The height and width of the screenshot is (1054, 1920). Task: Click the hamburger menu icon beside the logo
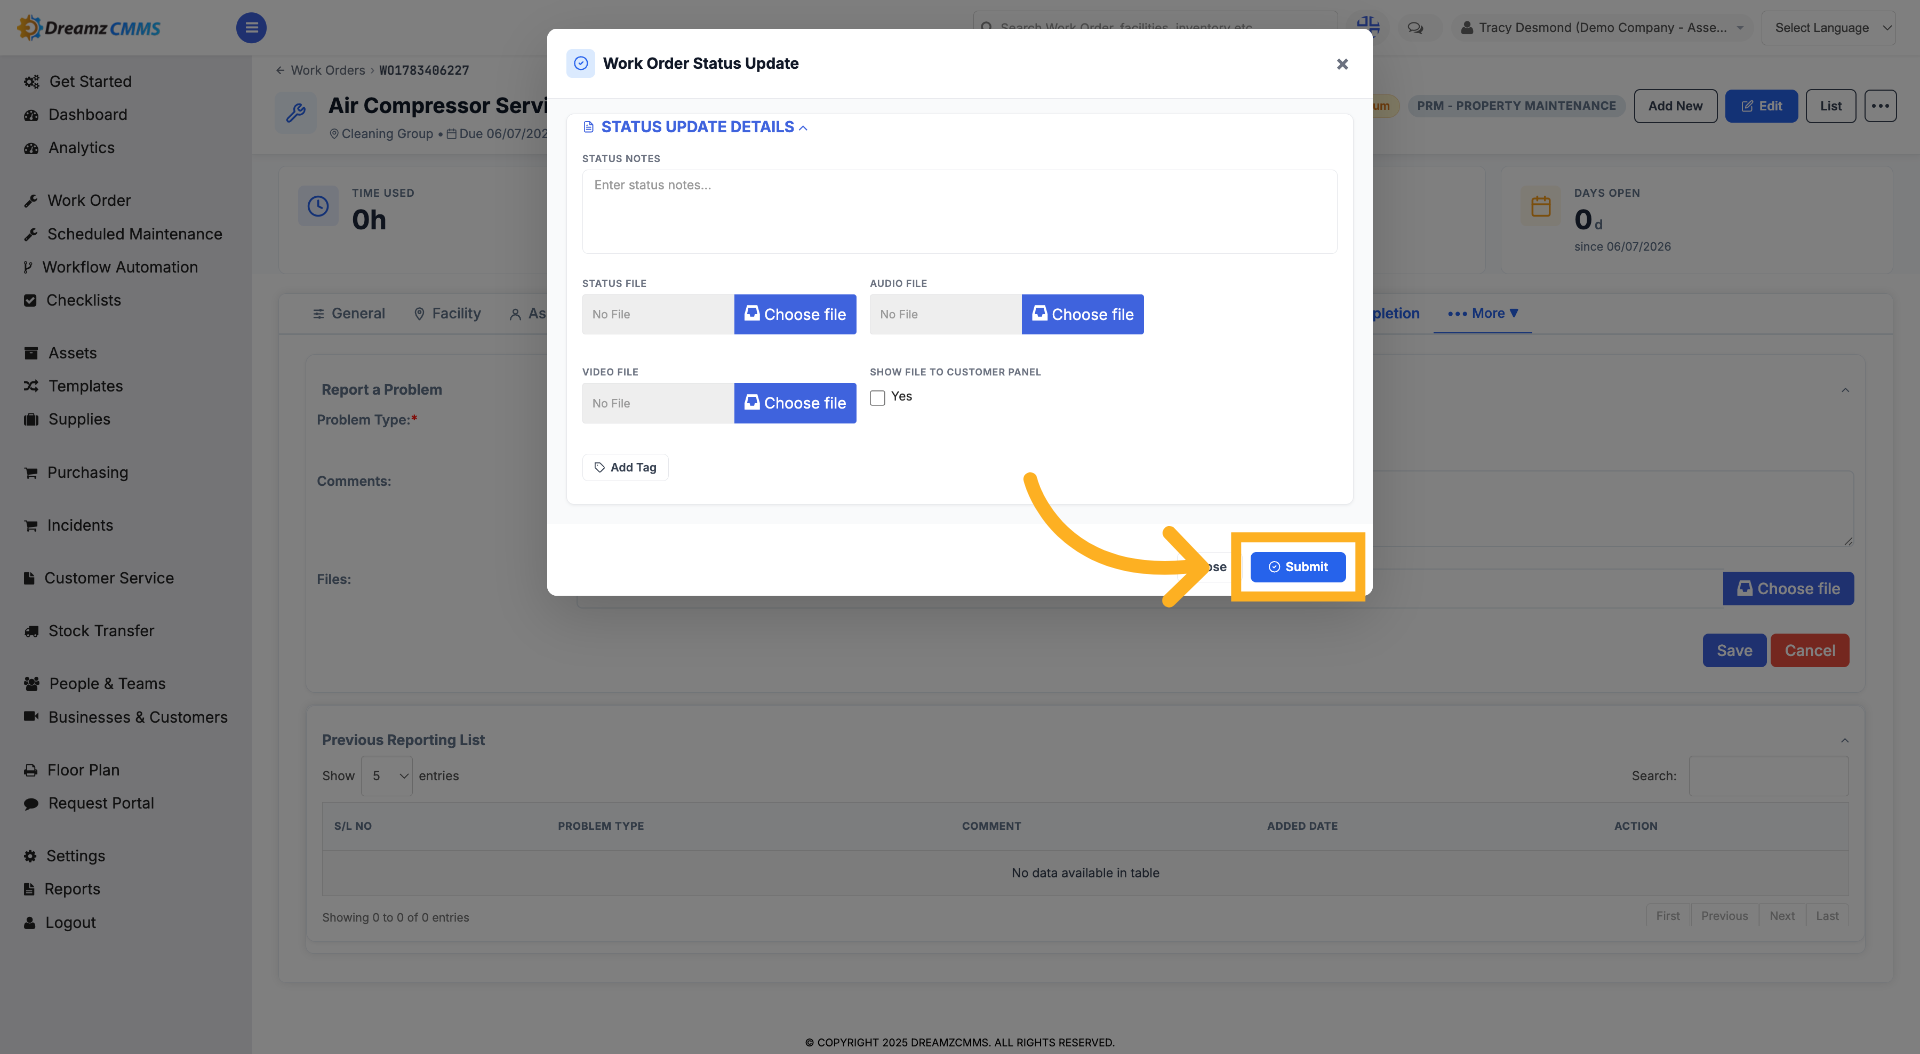point(251,27)
